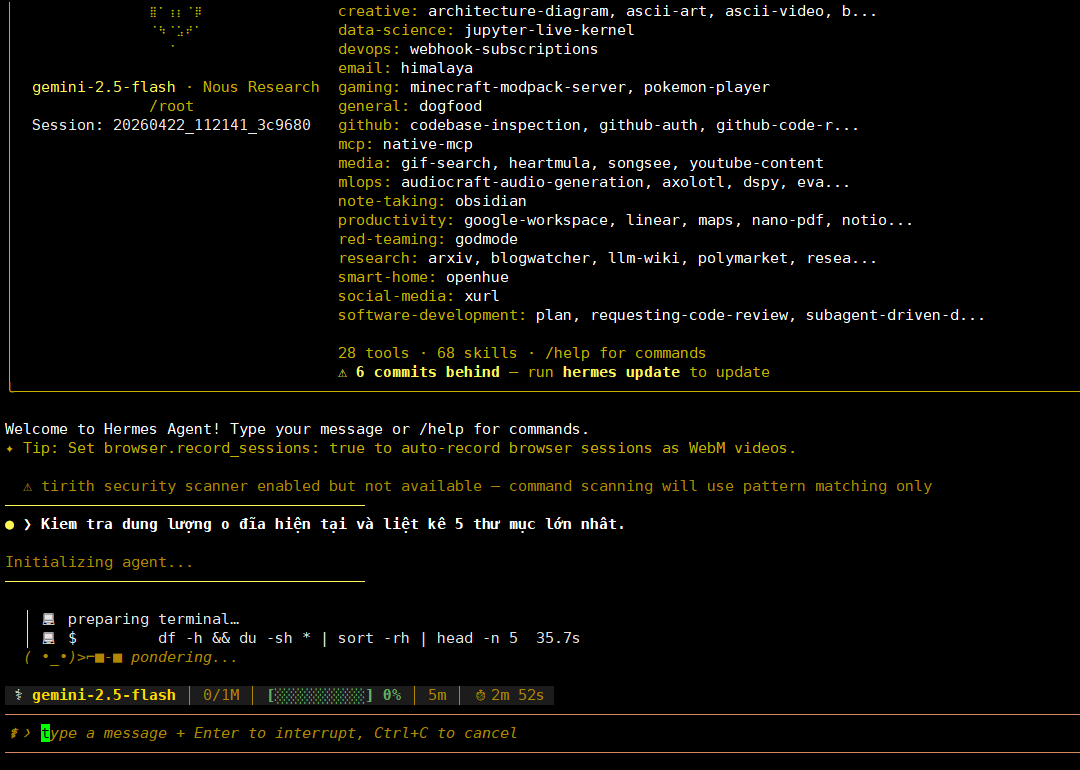
Task: Click the computer icon before the df -h command
Action: [49, 638]
